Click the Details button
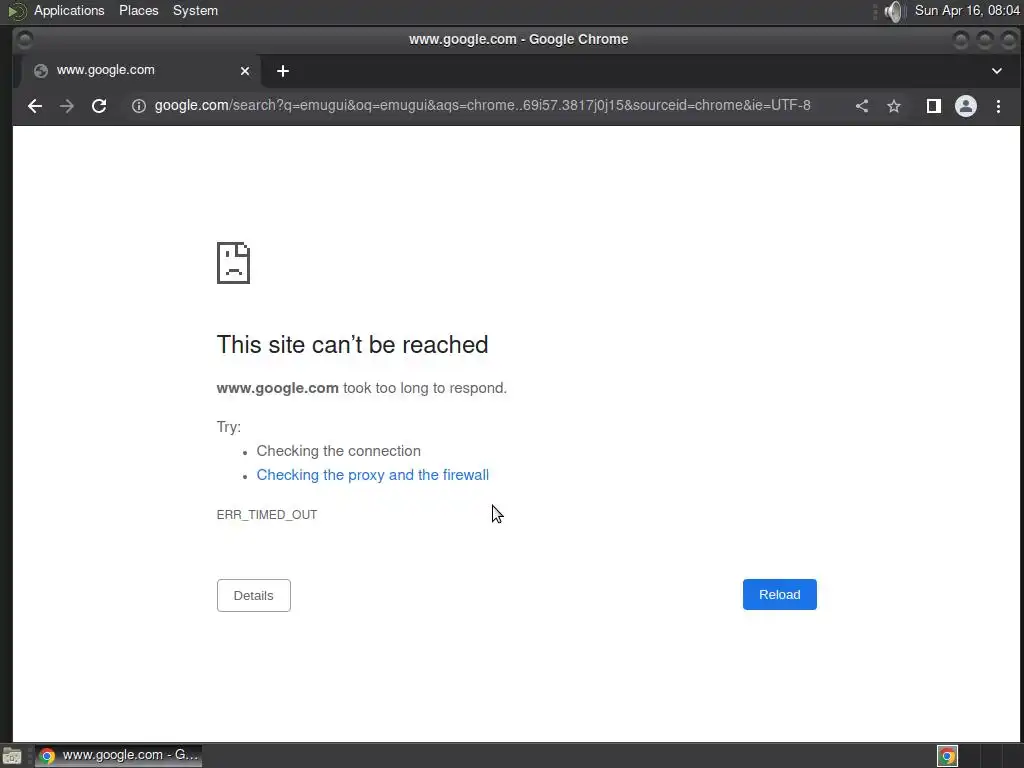The height and width of the screenshot is (768, 1024). click(x=253, y=596)
